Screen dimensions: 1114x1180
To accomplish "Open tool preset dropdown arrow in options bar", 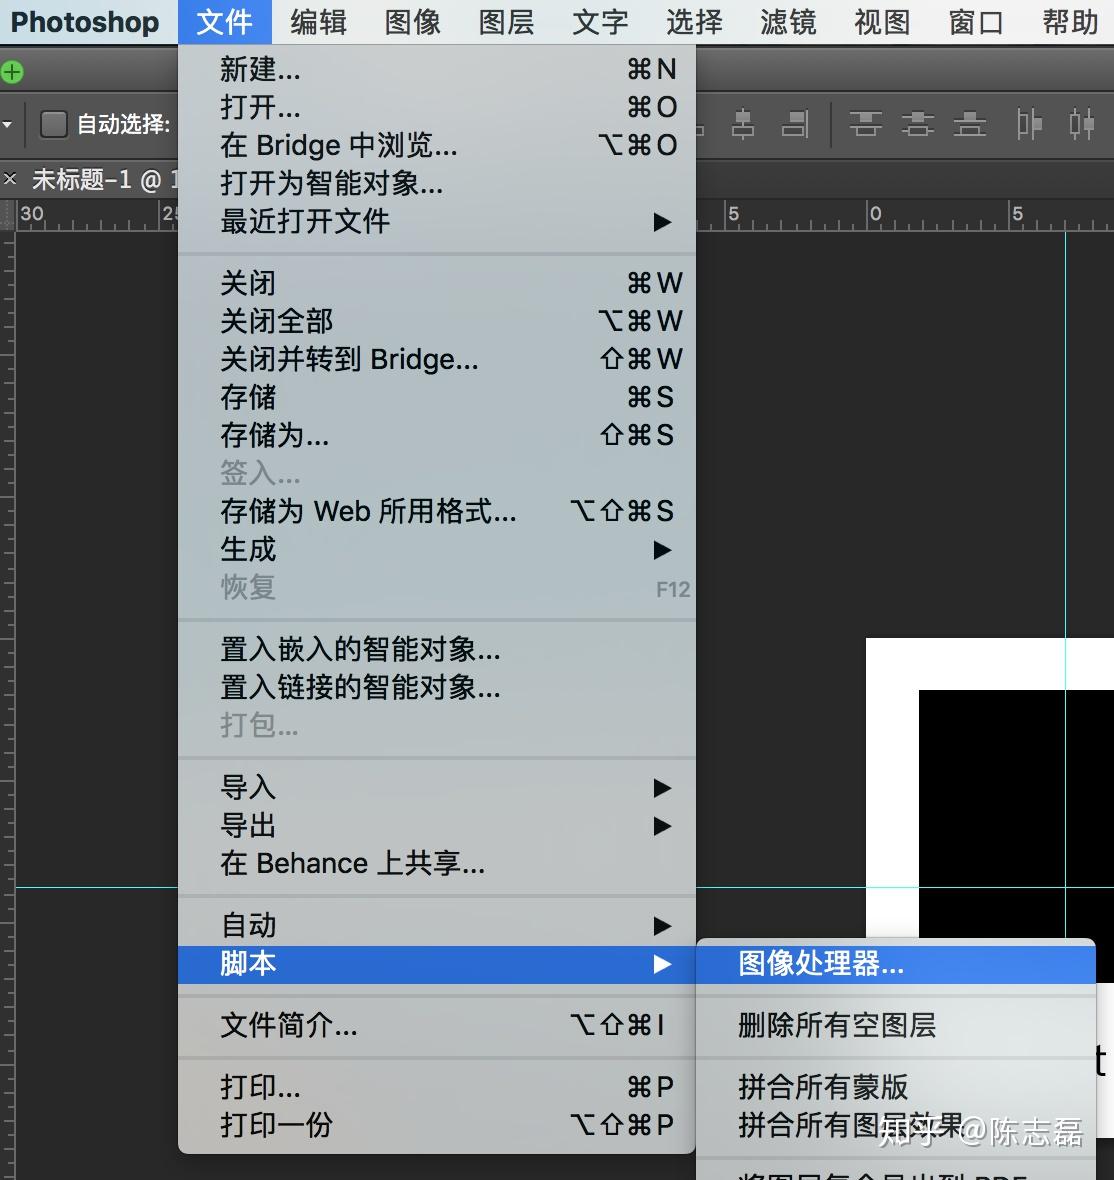I will (x=7, y=124).
